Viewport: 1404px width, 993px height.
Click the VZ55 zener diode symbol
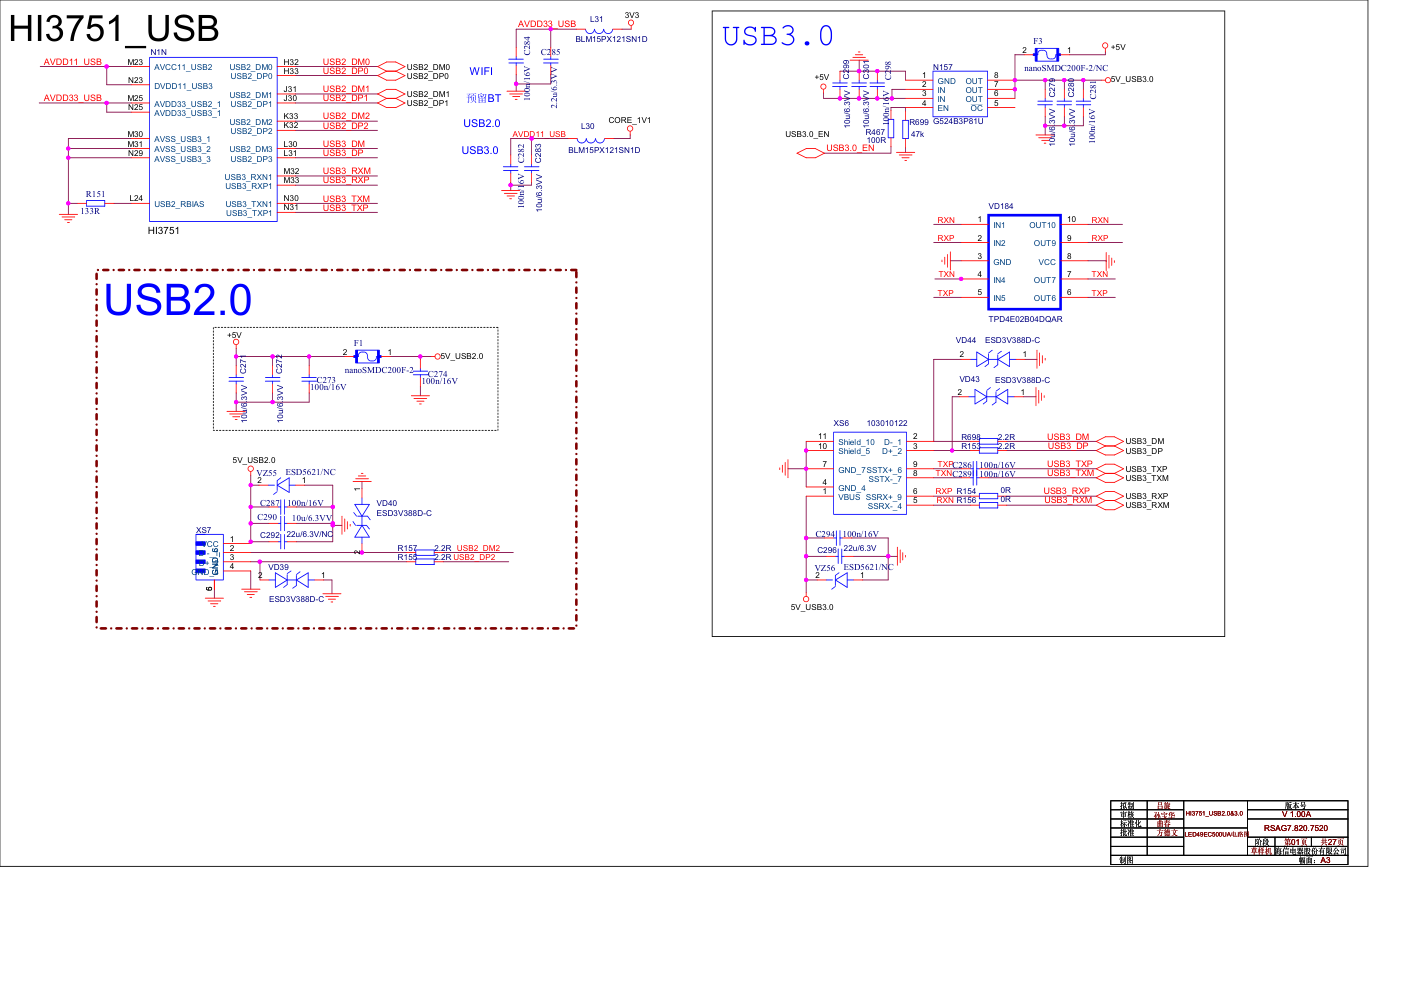tap(282, 485)
